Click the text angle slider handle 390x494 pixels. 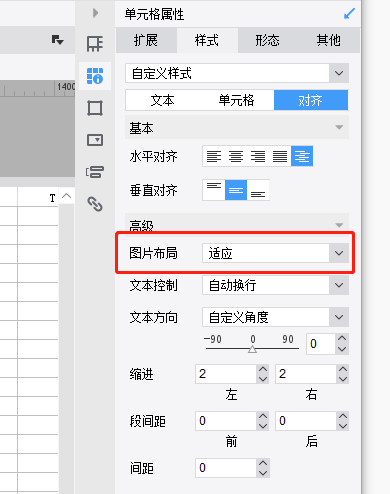tap(252, 349)
